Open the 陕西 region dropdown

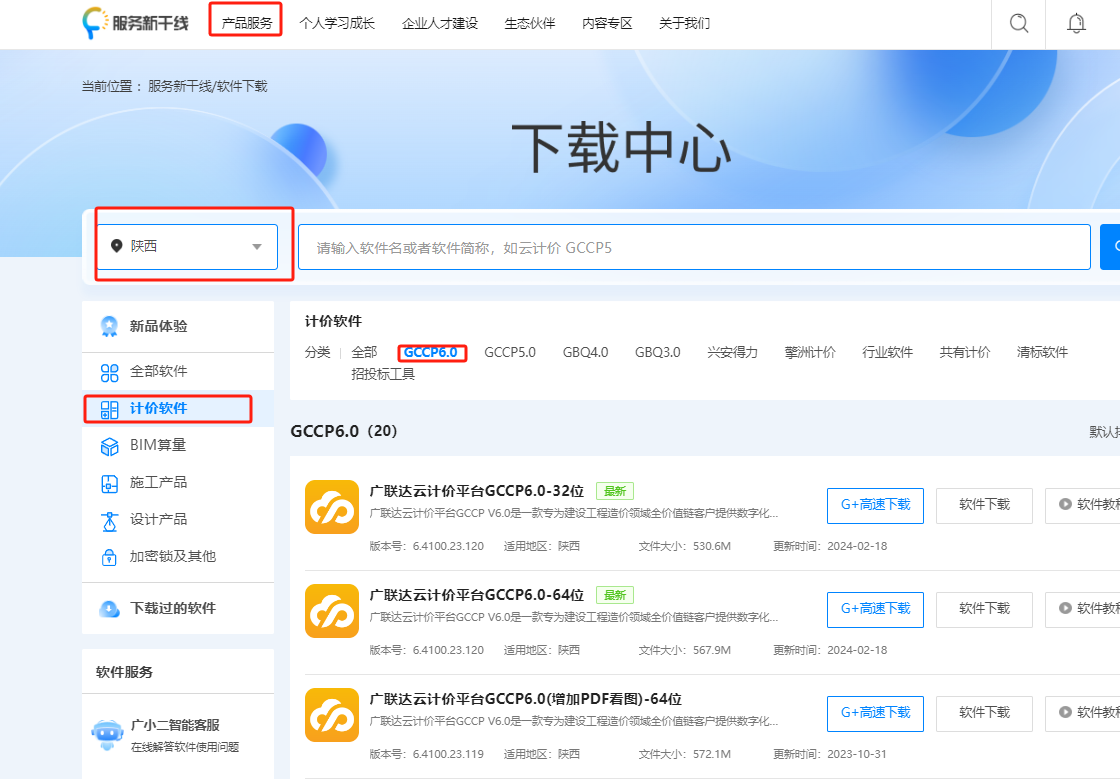[187, 247]
